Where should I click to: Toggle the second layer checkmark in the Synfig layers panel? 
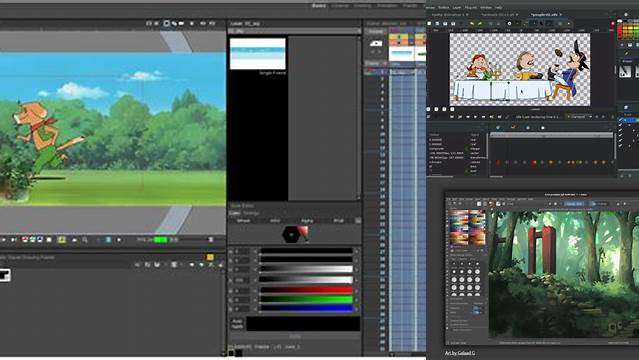[621, 126]
